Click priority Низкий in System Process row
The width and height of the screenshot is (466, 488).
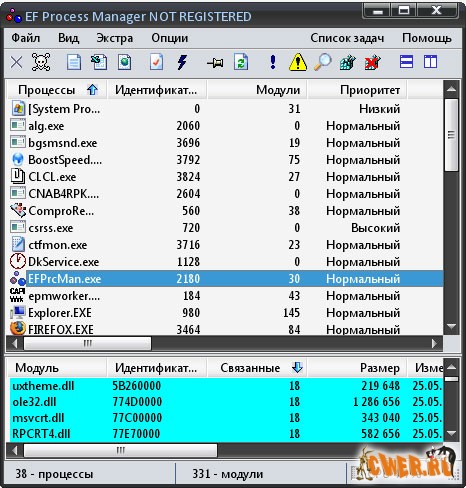[x=379, y=109]
